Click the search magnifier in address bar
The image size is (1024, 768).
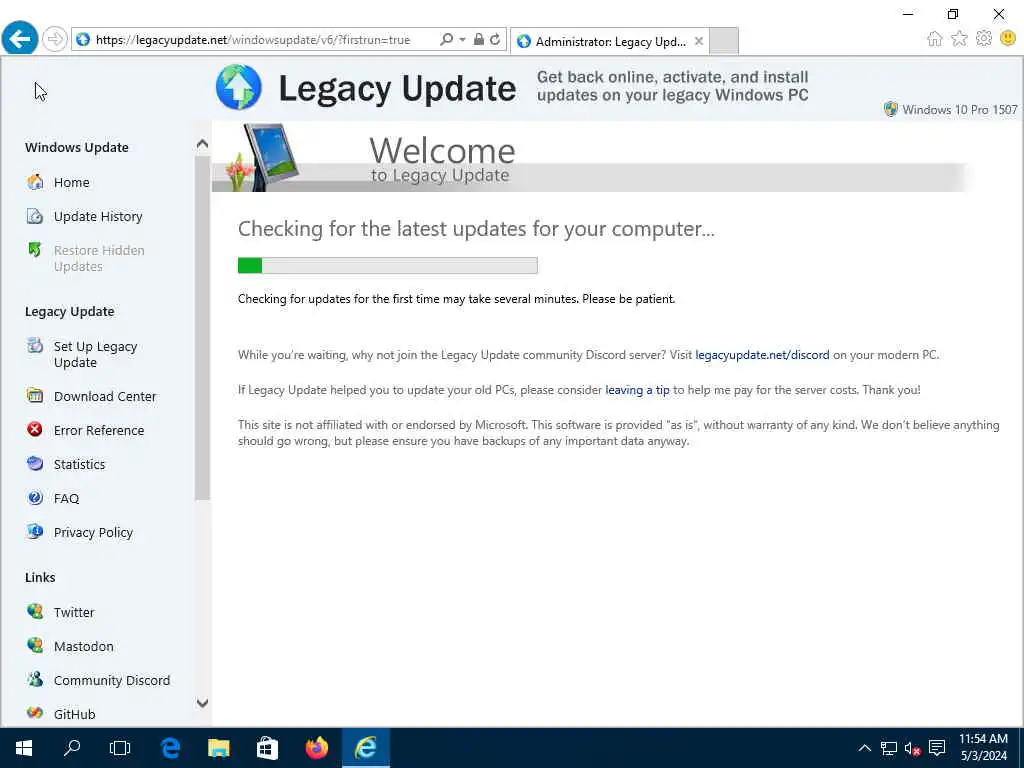pyautogui.click(x=446, y=39)
